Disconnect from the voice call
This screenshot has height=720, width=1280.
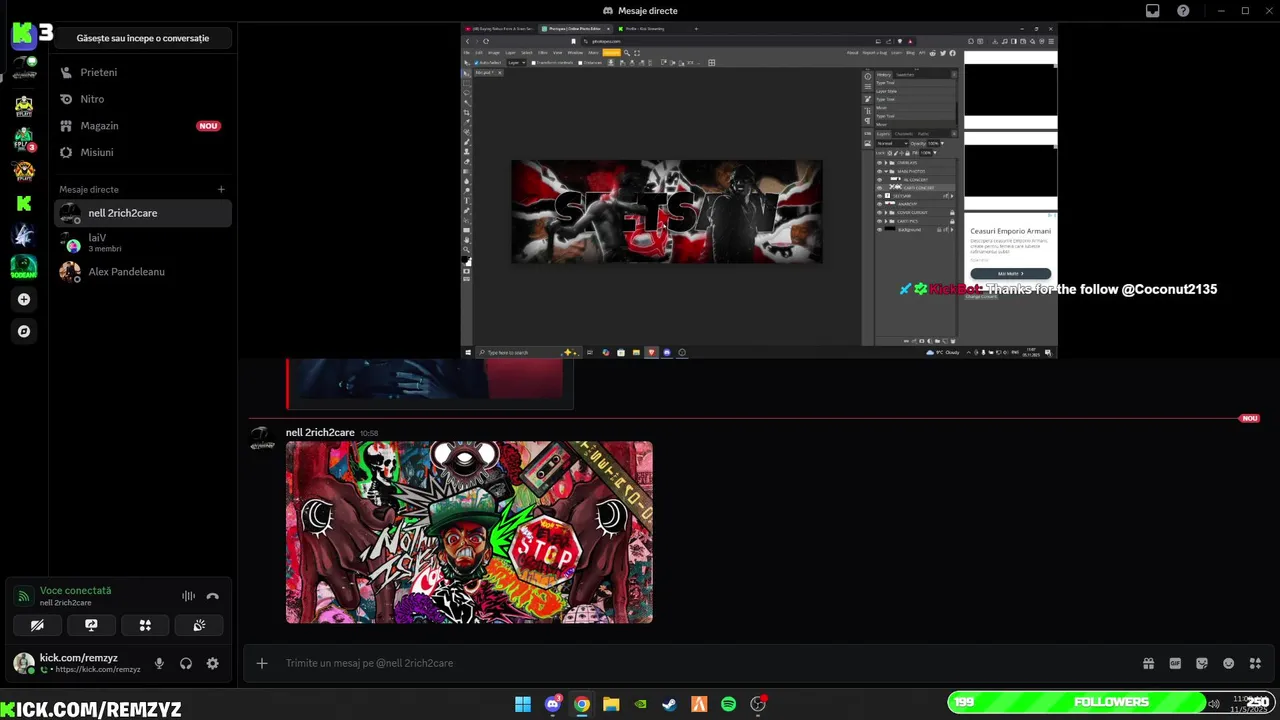point(212,596)
